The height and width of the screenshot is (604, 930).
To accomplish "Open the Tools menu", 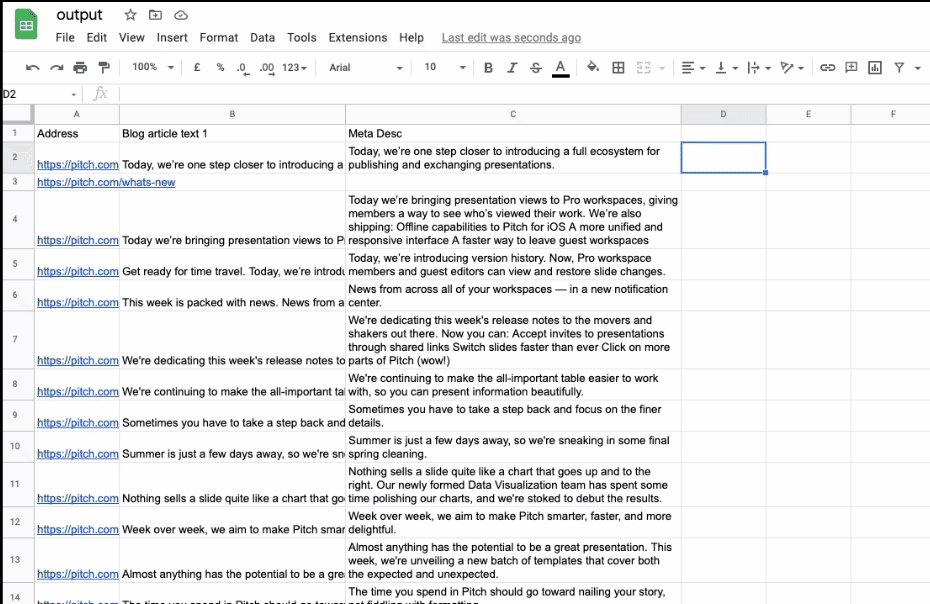I will (x=302, y=37).
